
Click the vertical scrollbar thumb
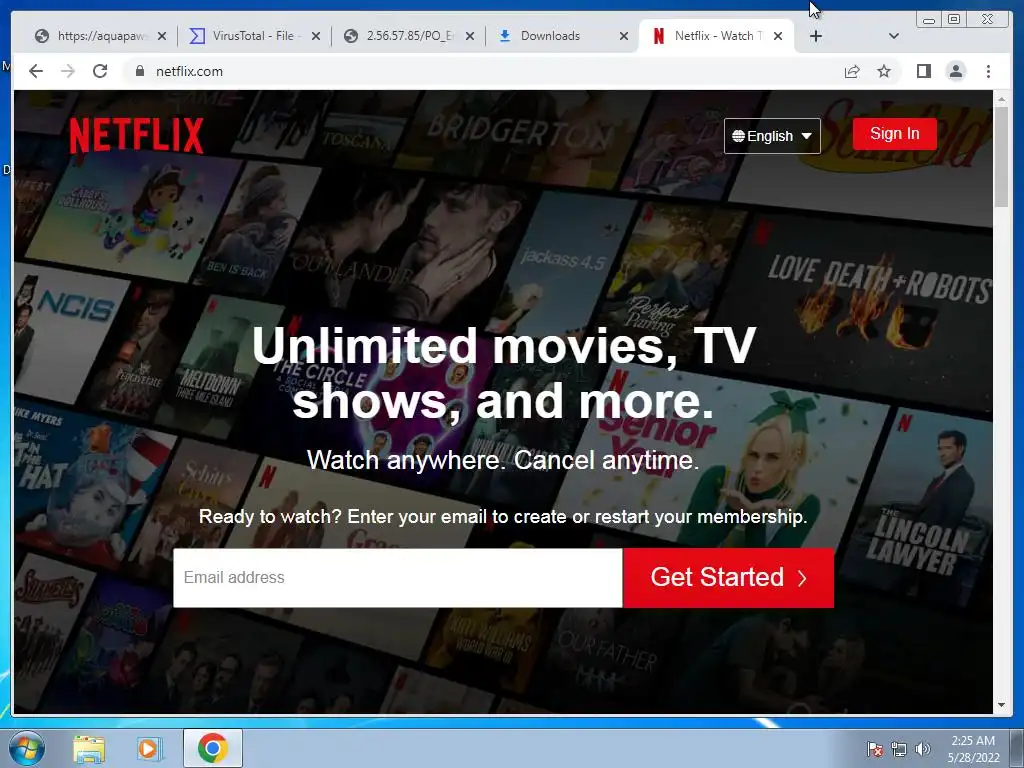[1001, 157]
